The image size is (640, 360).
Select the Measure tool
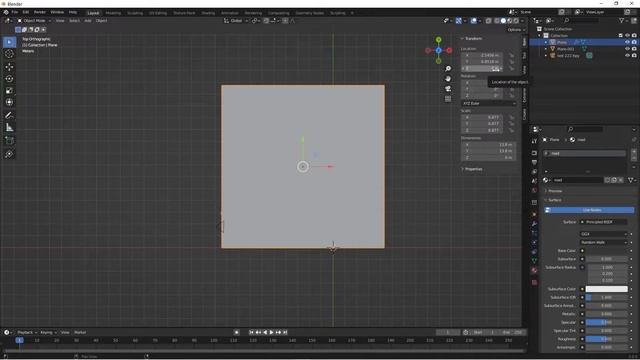click(x=9, y=128)
